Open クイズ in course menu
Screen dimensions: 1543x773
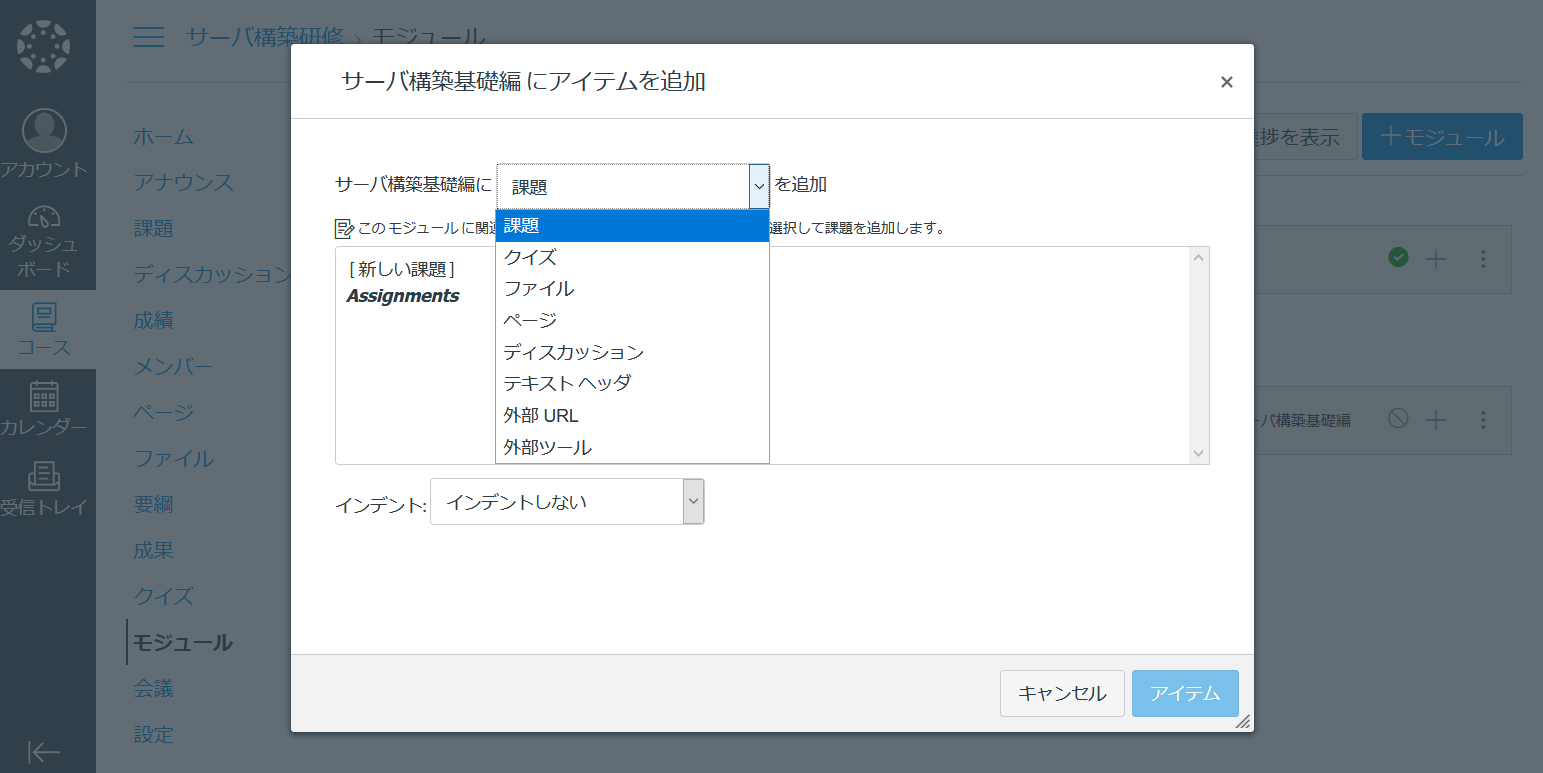click(164, 597)
